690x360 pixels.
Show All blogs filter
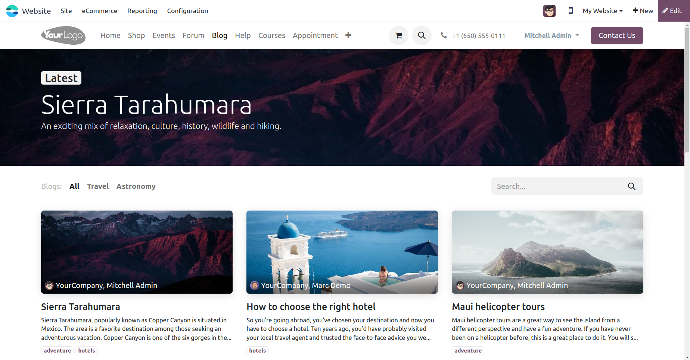pos(74,186)
